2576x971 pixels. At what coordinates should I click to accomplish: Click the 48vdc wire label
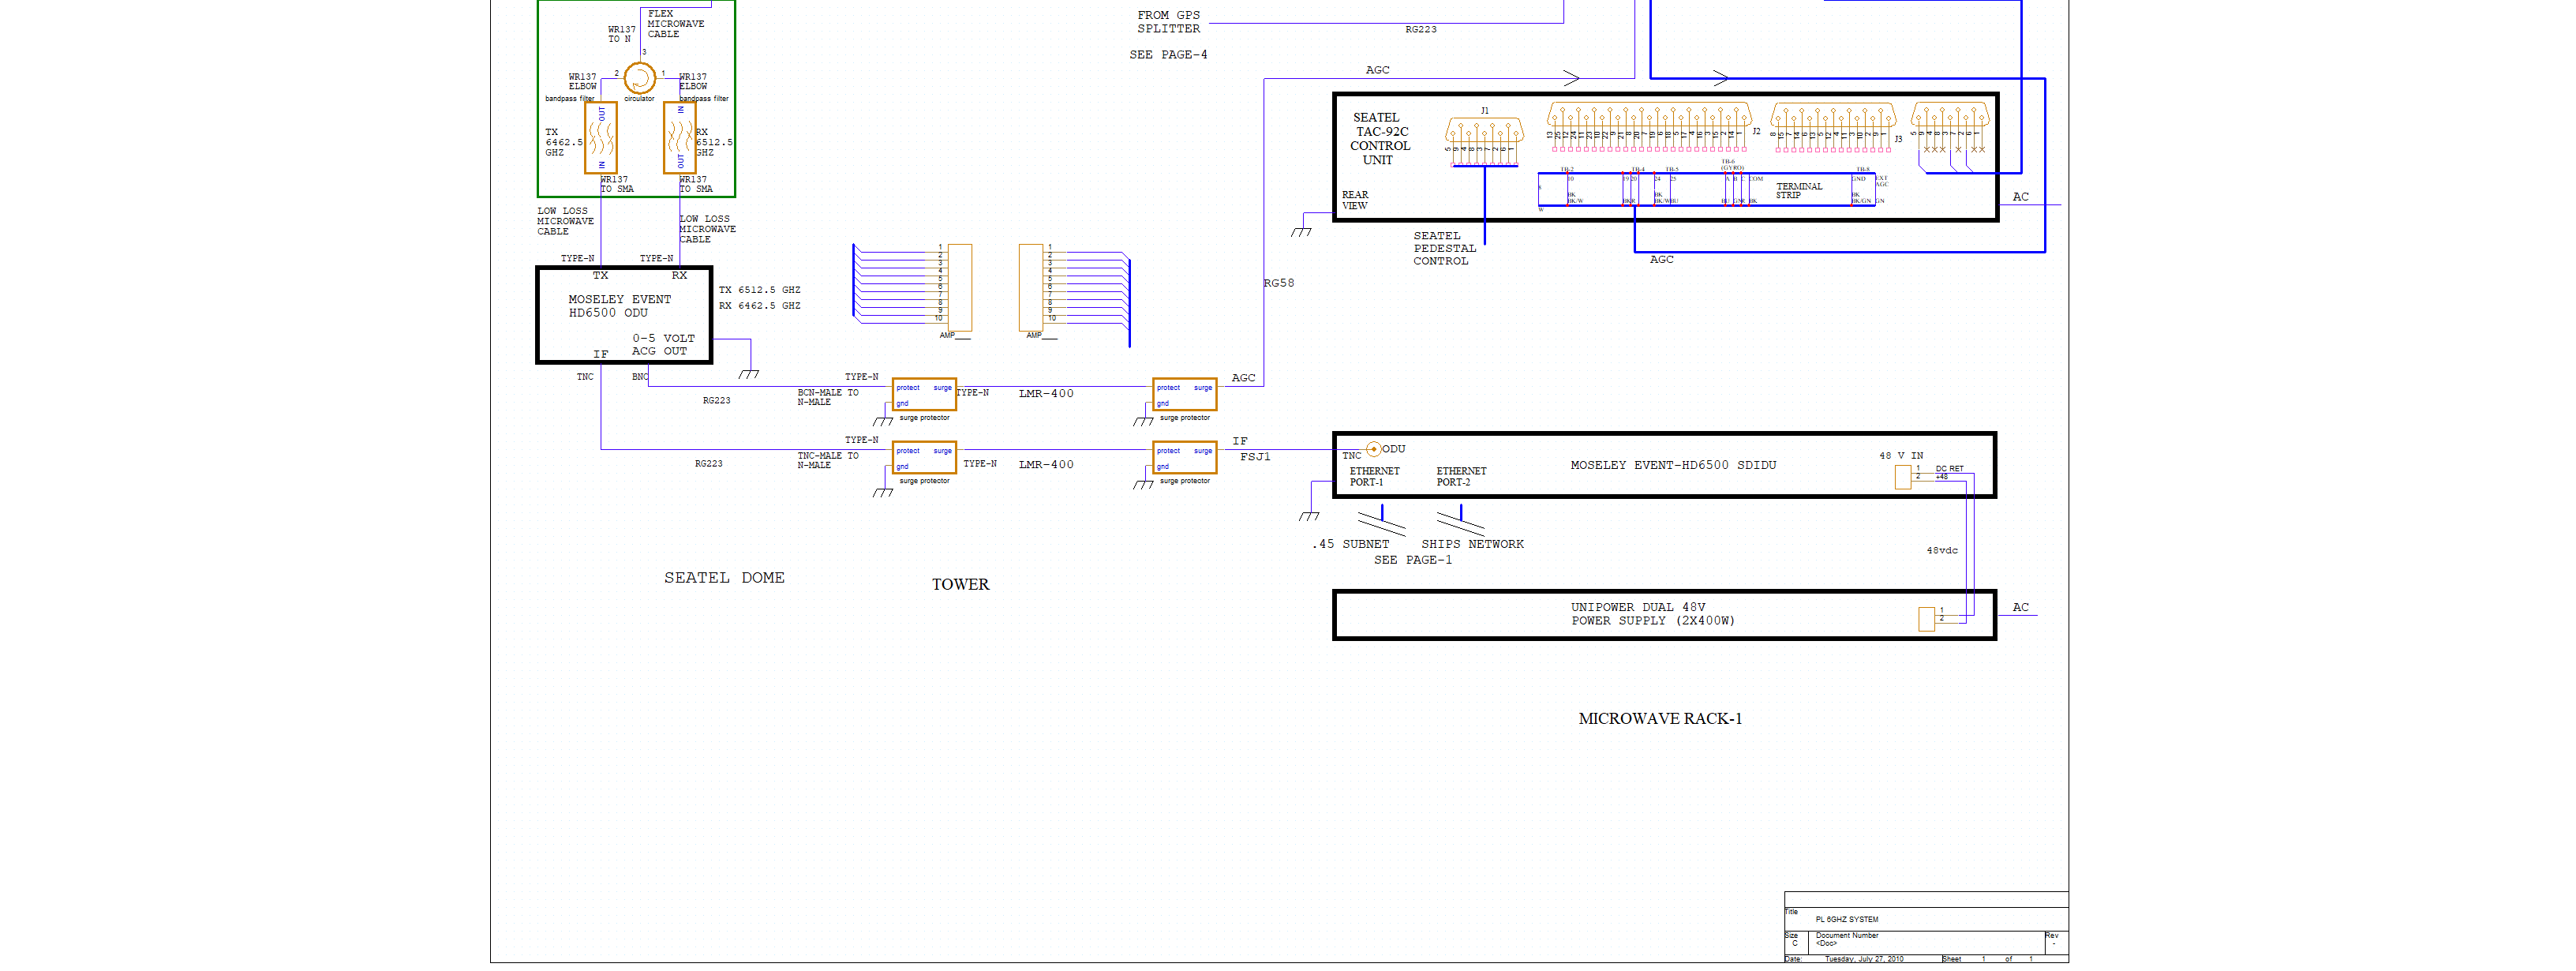click(x=1942, y=550)
